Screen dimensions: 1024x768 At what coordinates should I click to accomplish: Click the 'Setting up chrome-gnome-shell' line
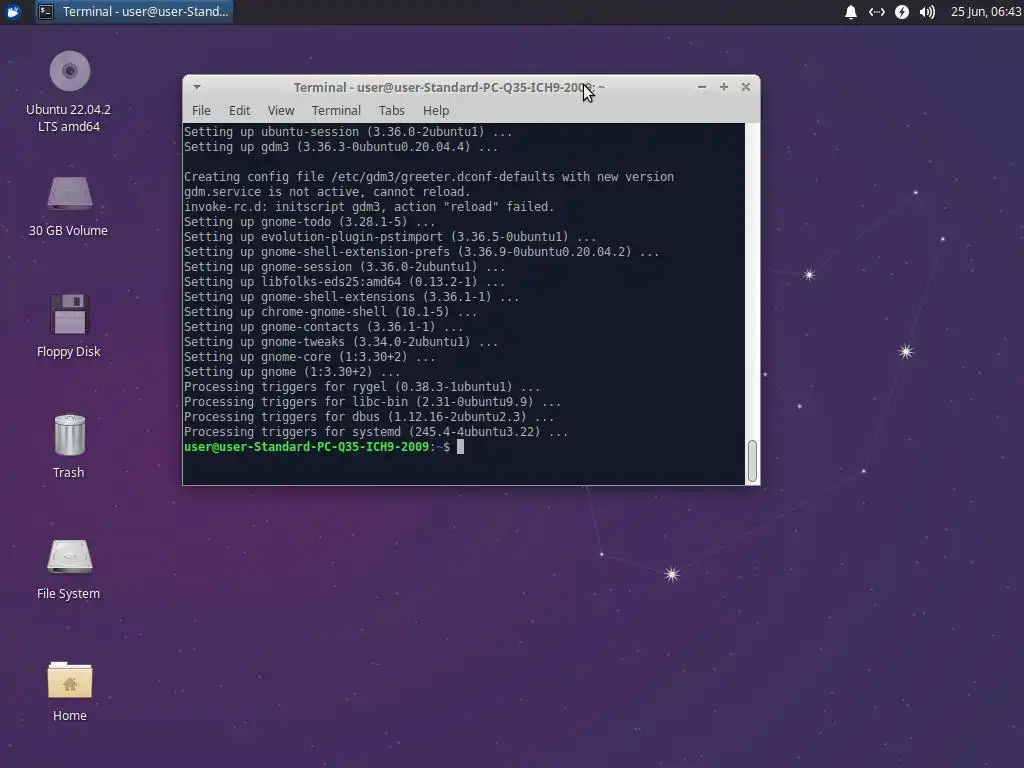pyautogui.click(x=330, y=312)
